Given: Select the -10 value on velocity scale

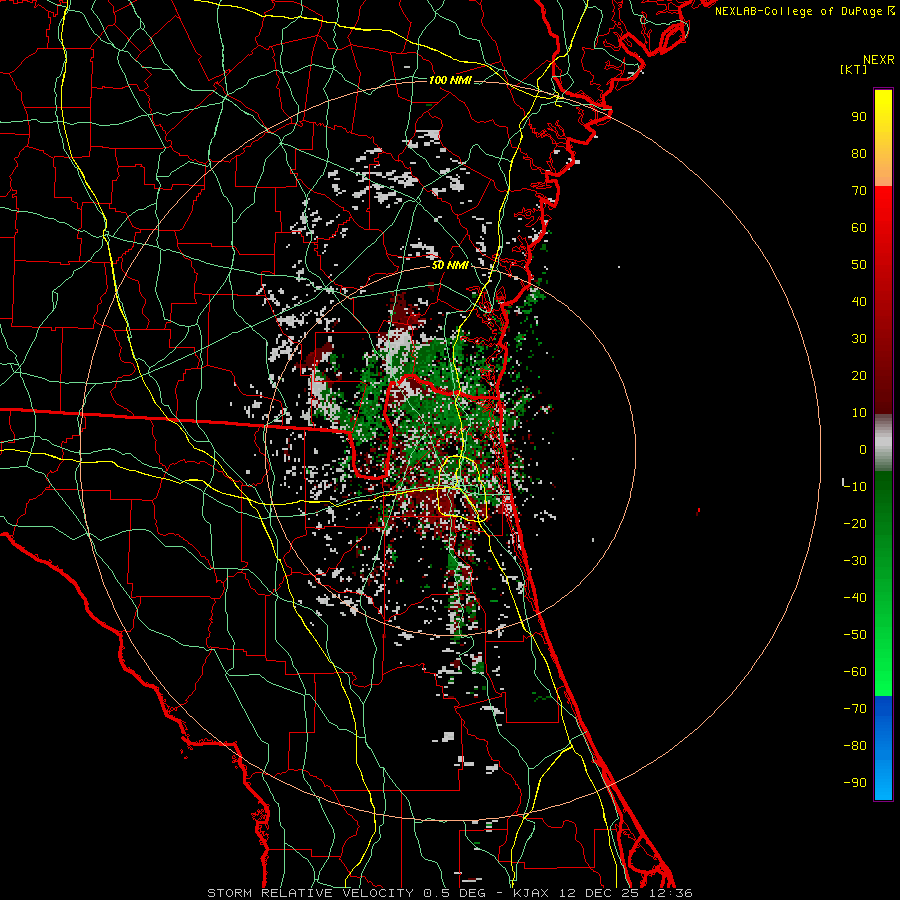Looking at the screenshot, I should (855, 486).
